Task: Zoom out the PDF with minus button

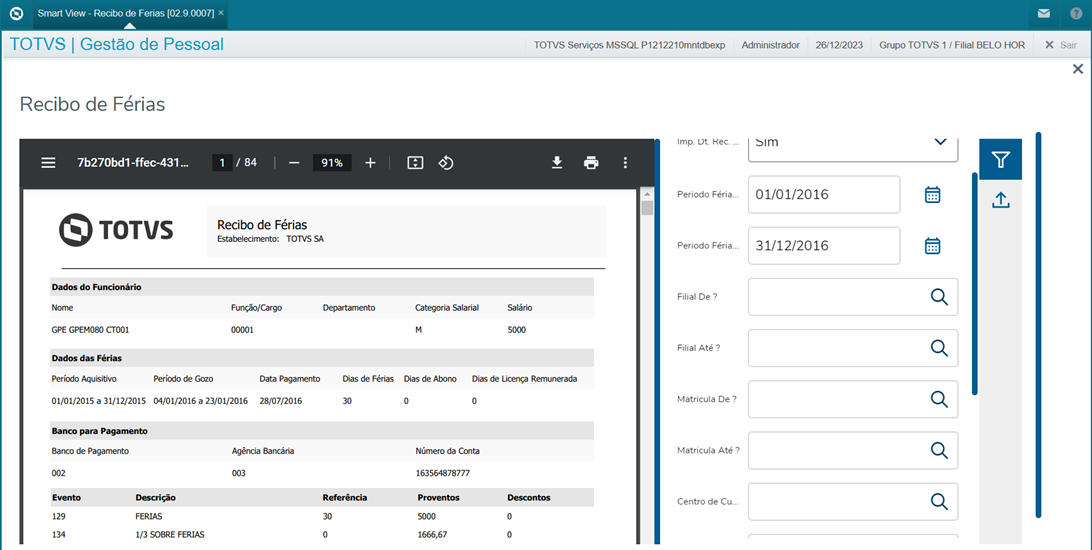Action: pos(294,163)
